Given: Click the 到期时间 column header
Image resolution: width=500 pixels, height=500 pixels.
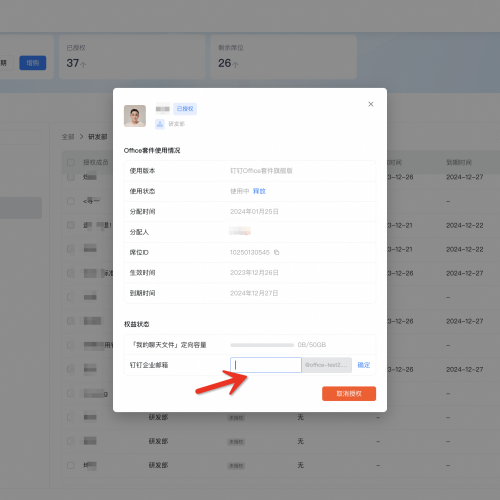Looking at the screenshot, I should tap(459, 162).
